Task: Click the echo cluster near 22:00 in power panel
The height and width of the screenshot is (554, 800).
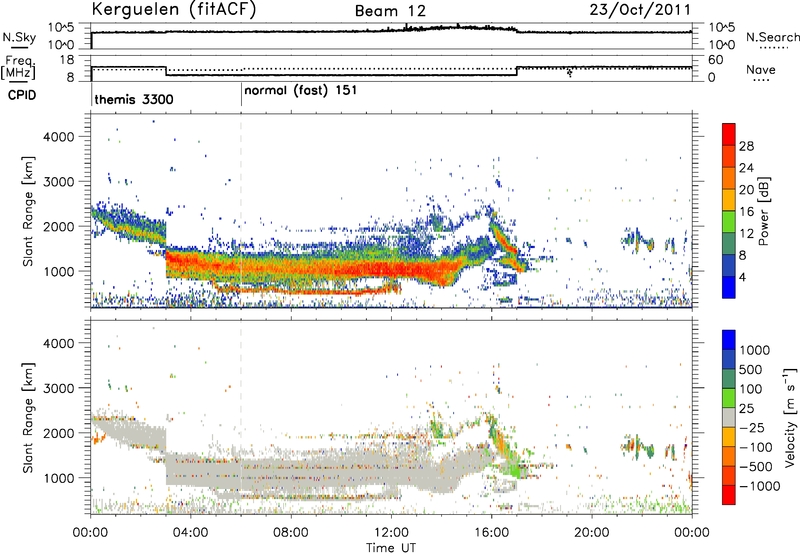Action: point(638,240)
